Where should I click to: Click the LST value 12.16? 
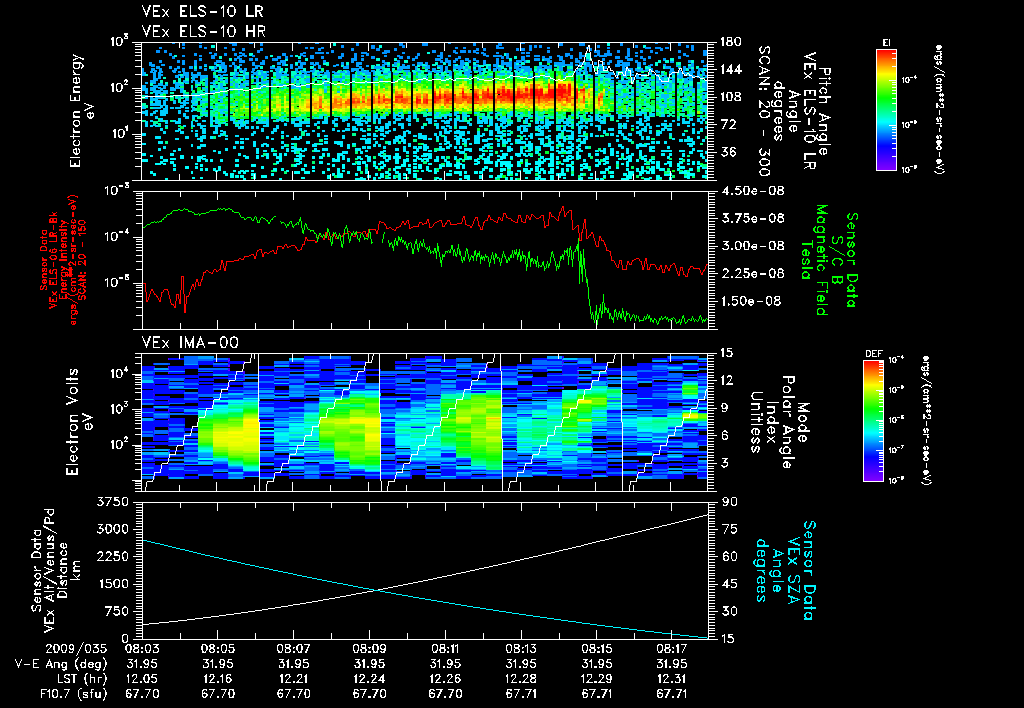tap(217, 679)
